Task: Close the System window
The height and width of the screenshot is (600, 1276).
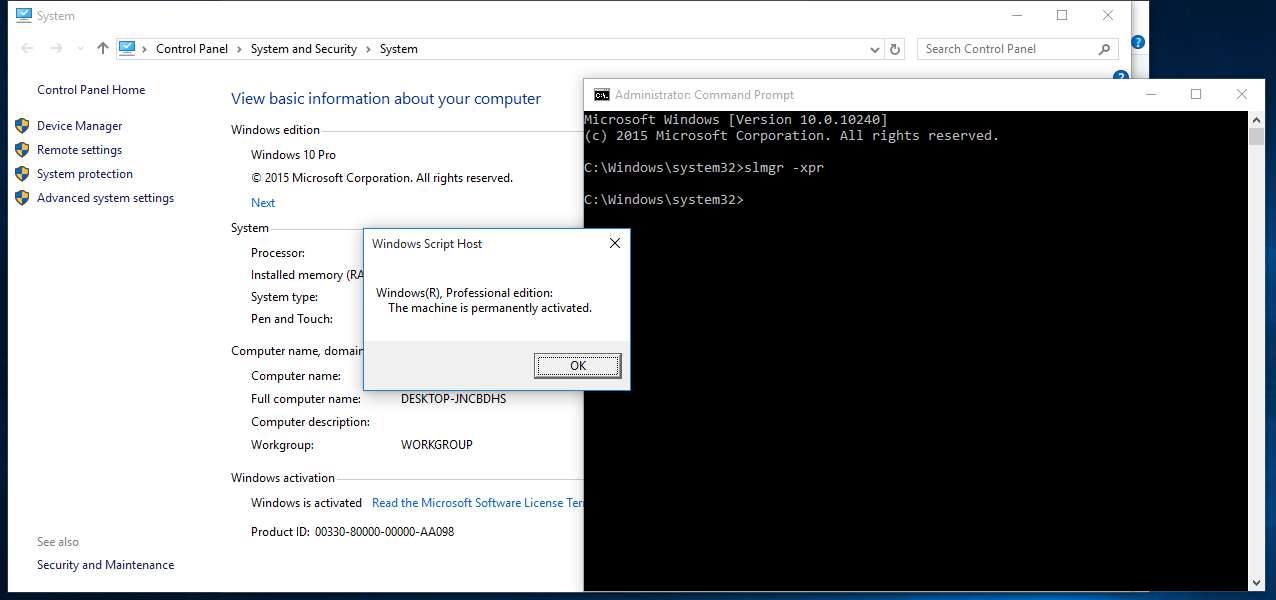Action: pyautogui.click(x=1108, y=15)
